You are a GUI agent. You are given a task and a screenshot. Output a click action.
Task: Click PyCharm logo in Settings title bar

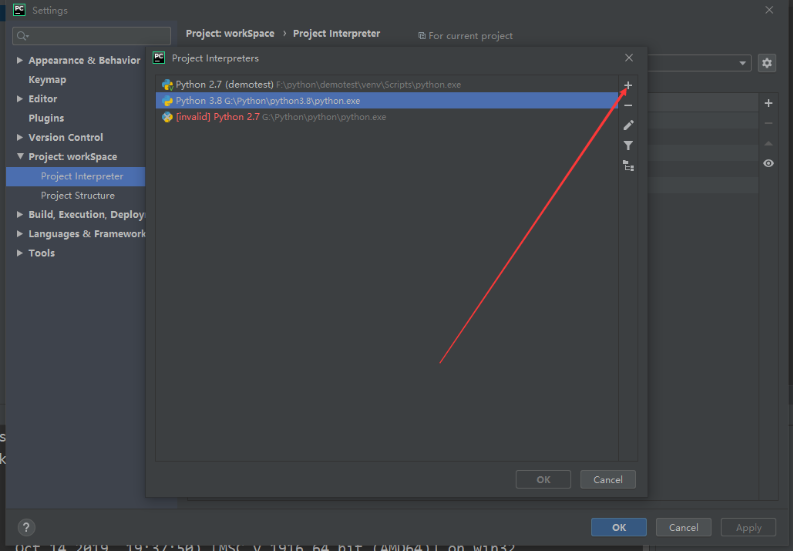(19, 10)
